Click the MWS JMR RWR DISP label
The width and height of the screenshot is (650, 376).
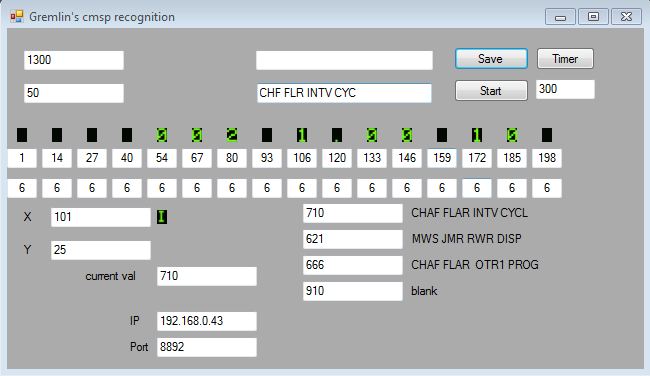click(467, 239)
